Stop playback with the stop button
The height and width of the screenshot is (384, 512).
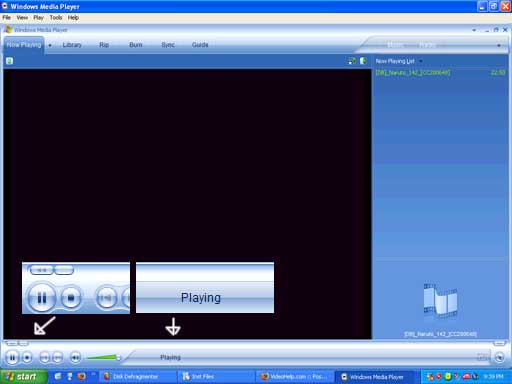click(27, 358)
